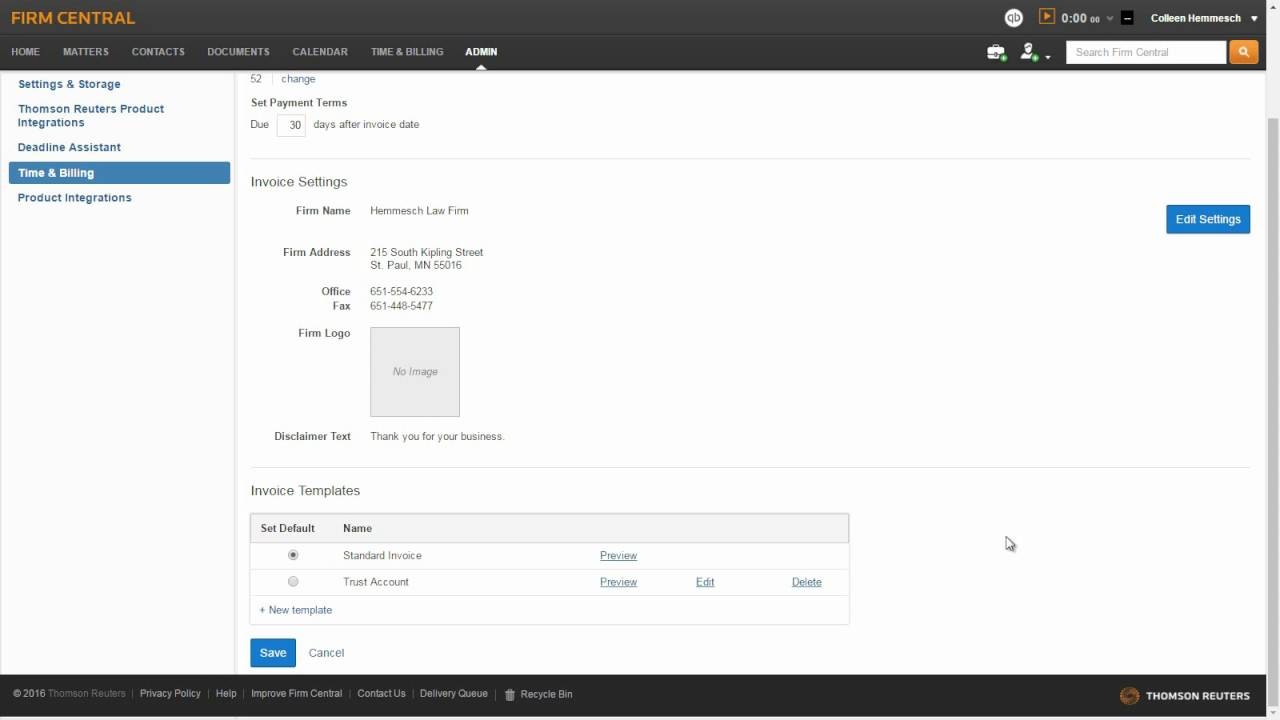Preview the Trust Account template
Image resolution: width=1280 pixels, height=720 pixels.
pyautogui.click(x=618, y=582)
